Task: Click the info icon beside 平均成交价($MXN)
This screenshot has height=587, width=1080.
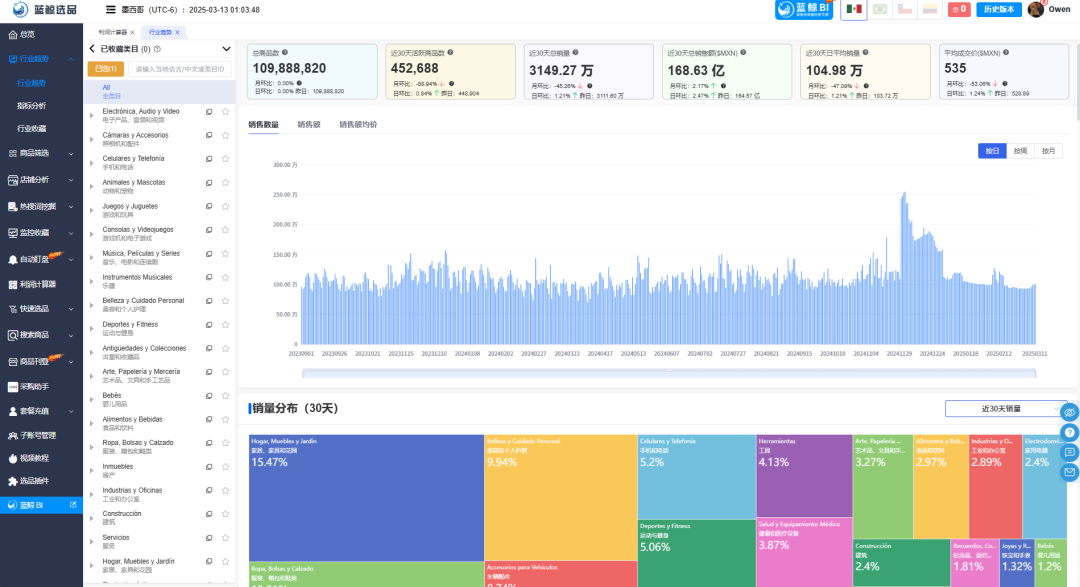Action: (x=1006, y=52)
